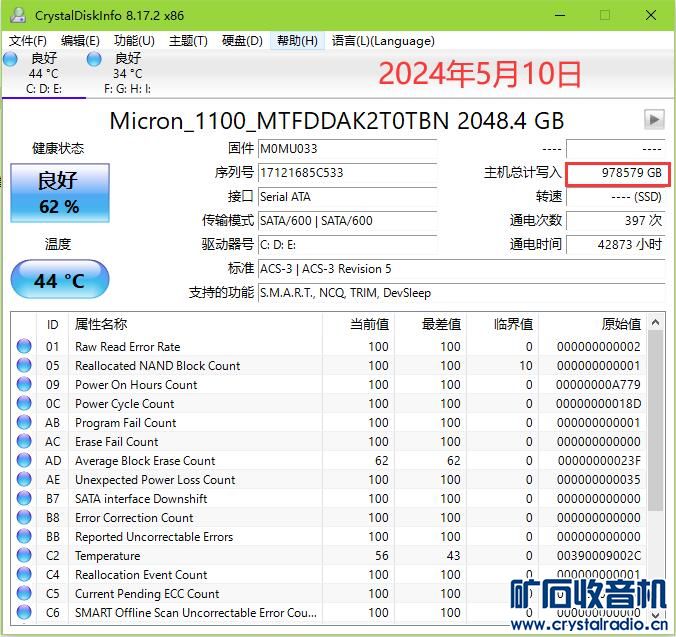Click the status icon for Program Fail Count
Screen dimensions: 676x637
[x=24, y=422]
